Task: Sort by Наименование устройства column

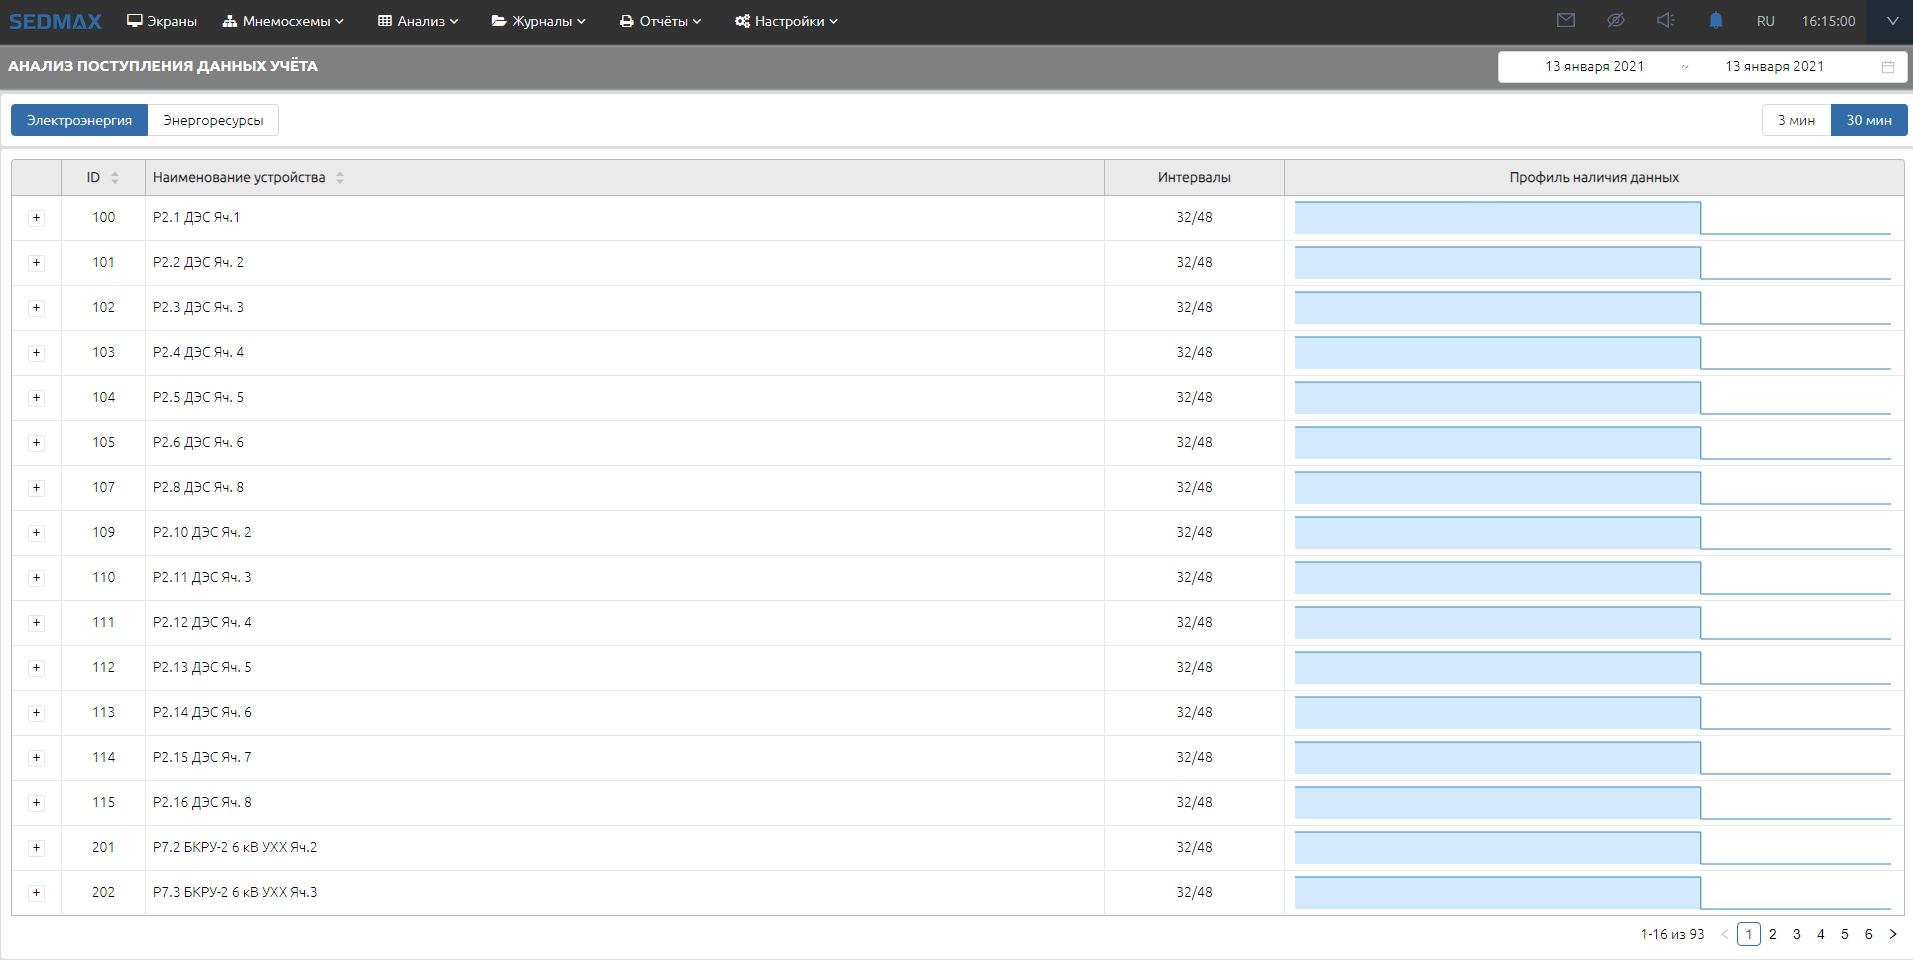Action: [340, 178]
